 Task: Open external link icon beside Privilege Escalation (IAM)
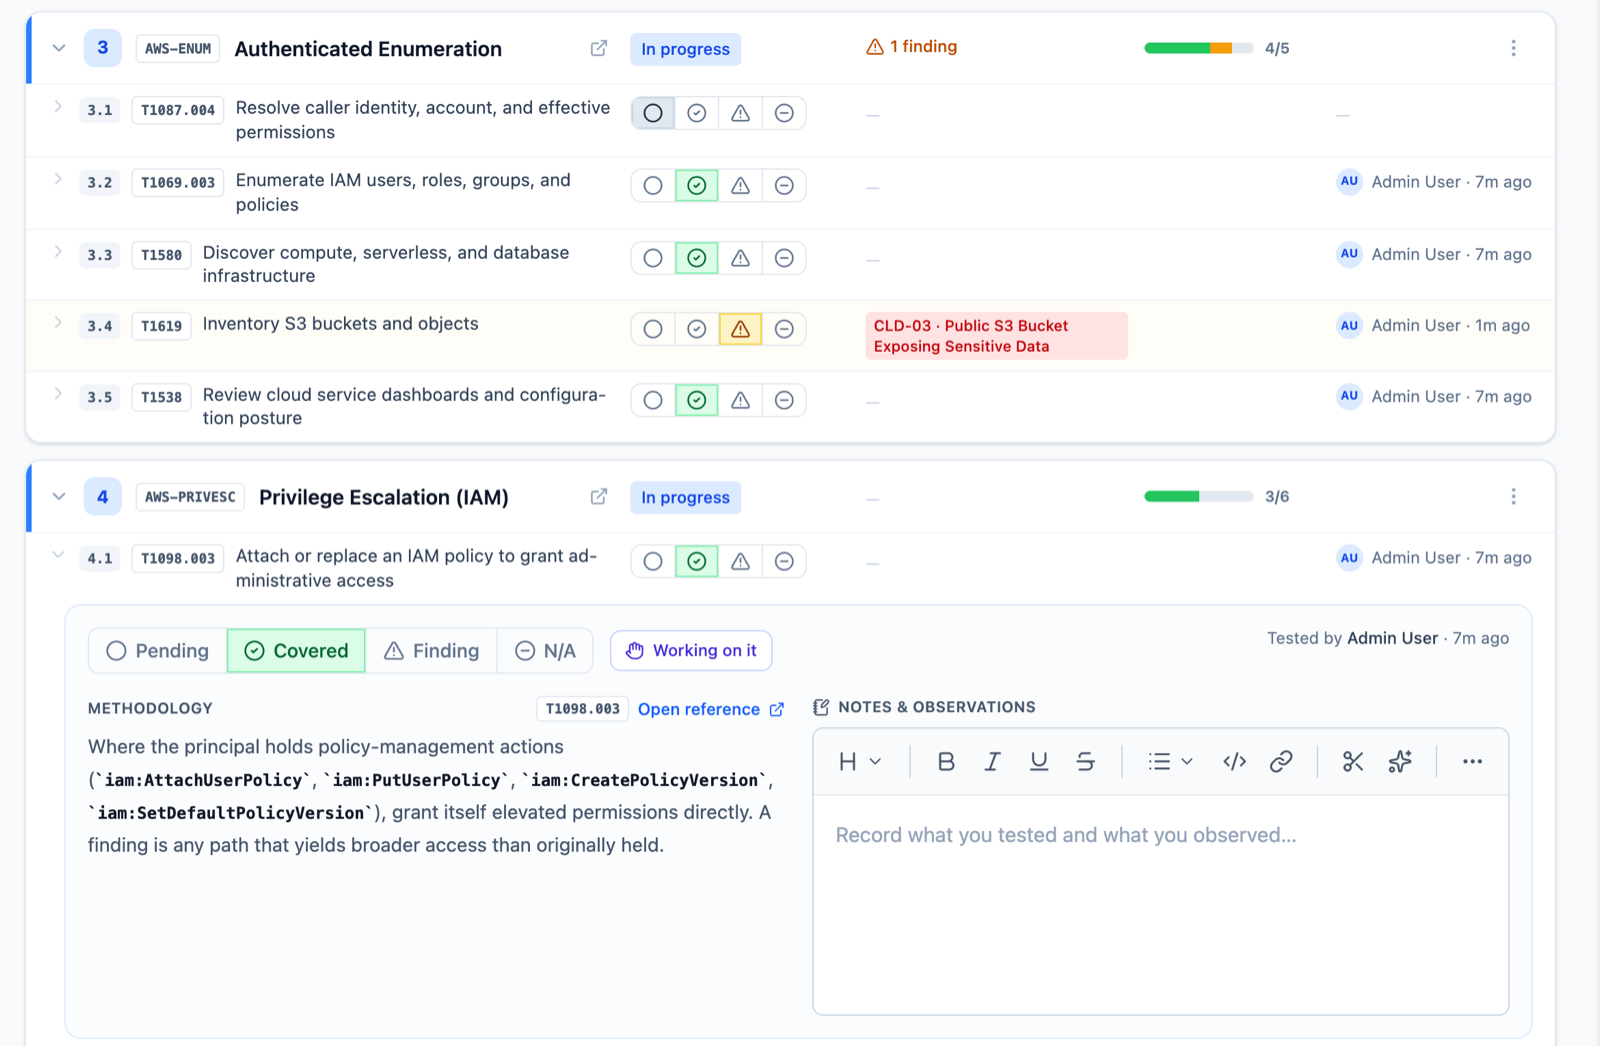point(599,496)
